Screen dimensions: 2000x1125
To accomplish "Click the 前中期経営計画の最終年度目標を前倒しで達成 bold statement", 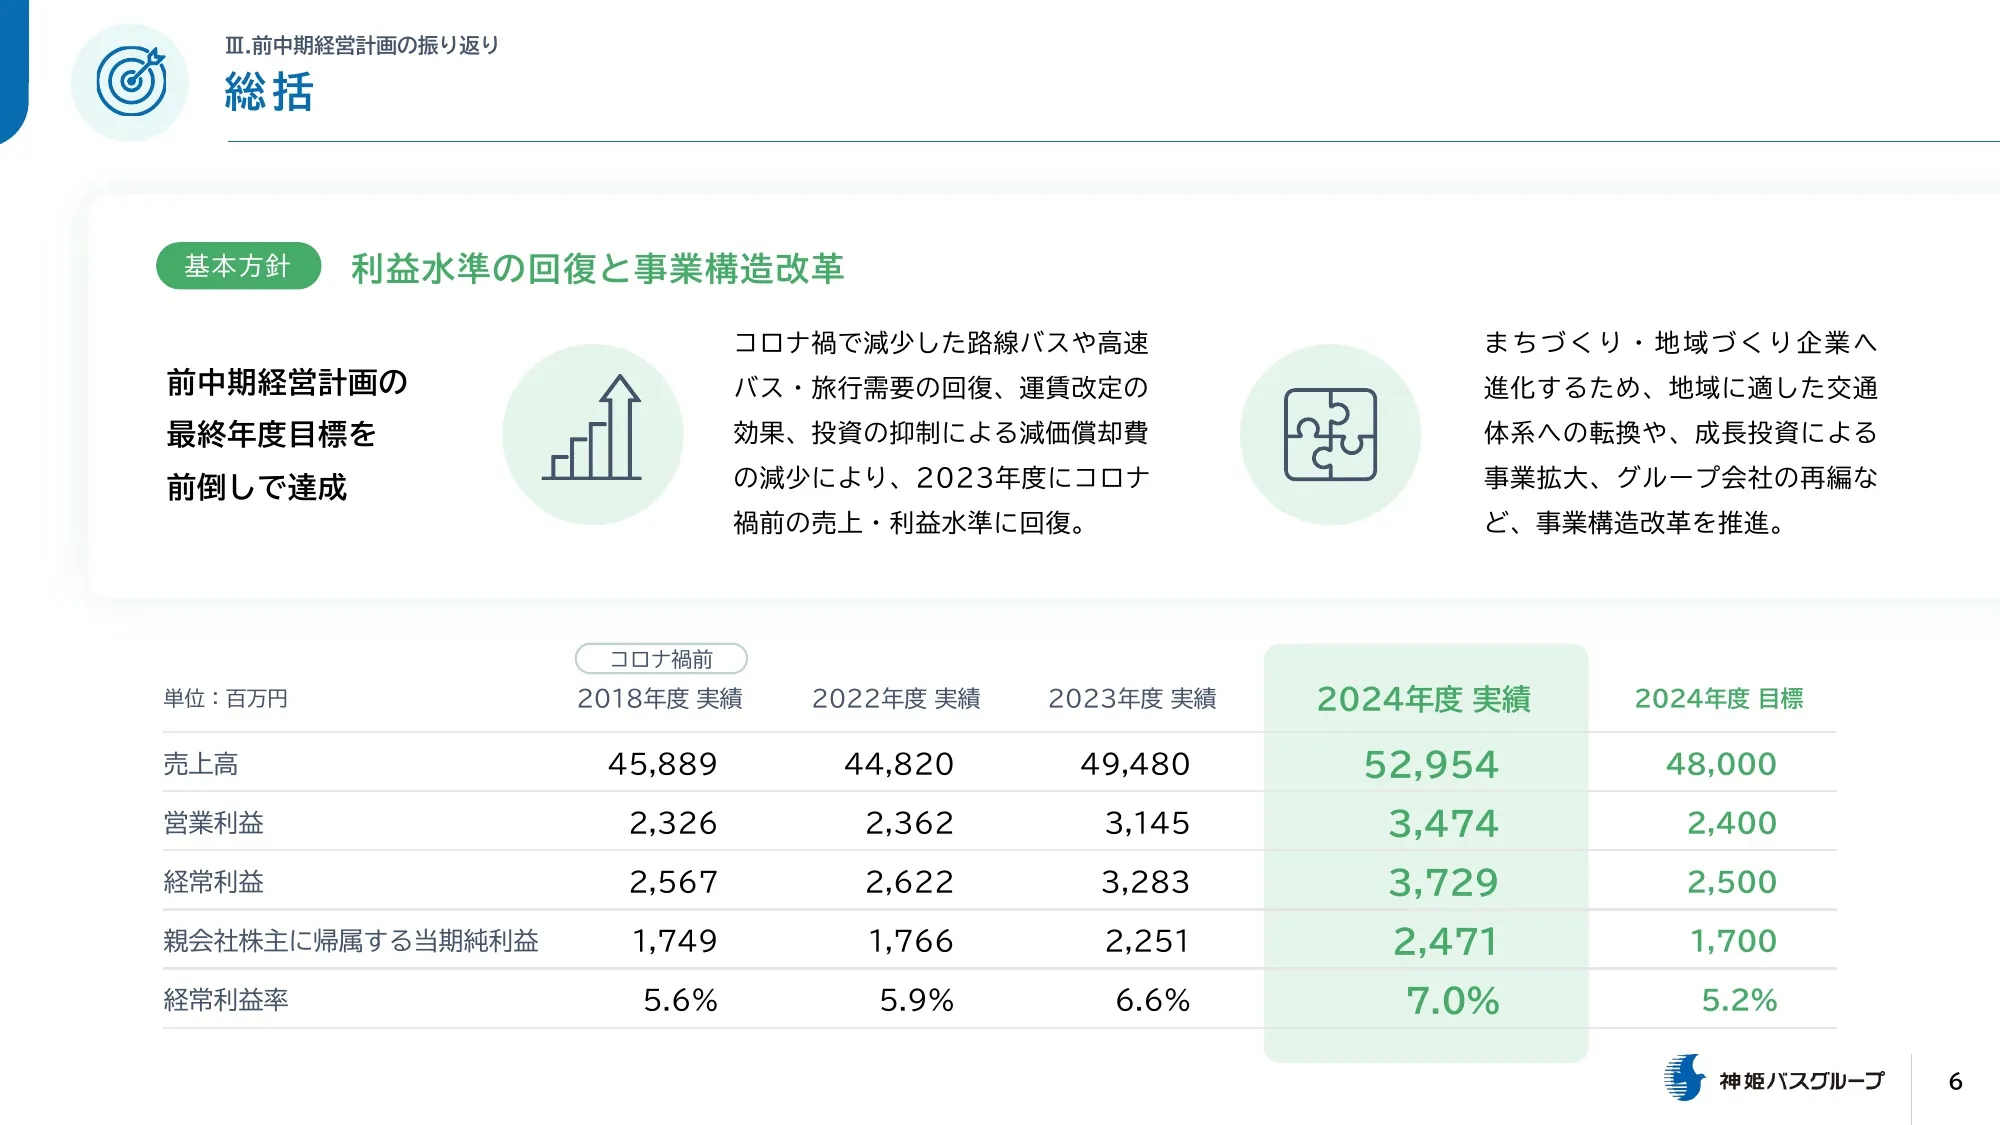I will pos(287,434).
